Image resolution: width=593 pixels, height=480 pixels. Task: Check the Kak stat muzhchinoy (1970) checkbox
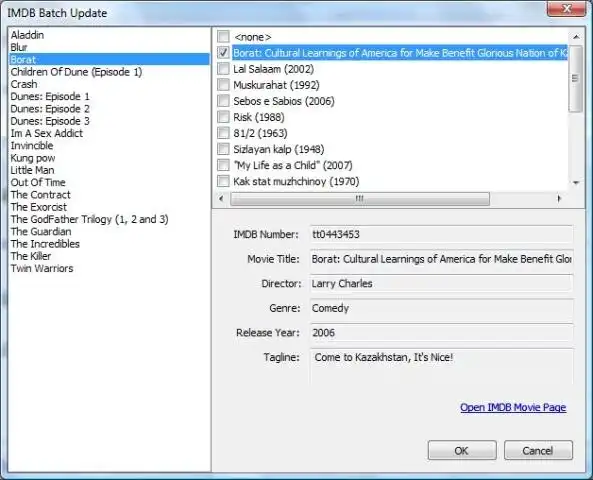223,181
